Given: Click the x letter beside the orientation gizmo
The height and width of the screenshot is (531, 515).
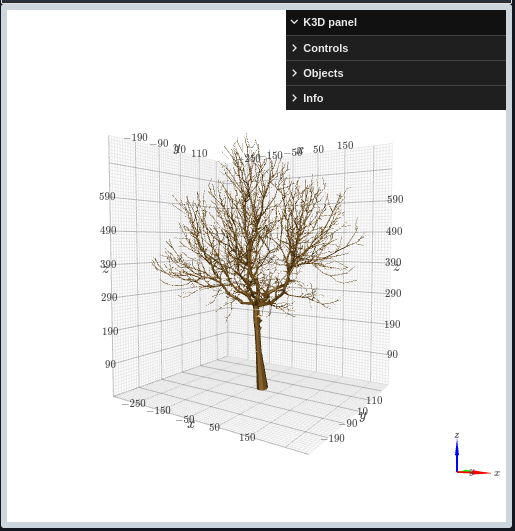Looking at the screenshot, I should 497,473.
